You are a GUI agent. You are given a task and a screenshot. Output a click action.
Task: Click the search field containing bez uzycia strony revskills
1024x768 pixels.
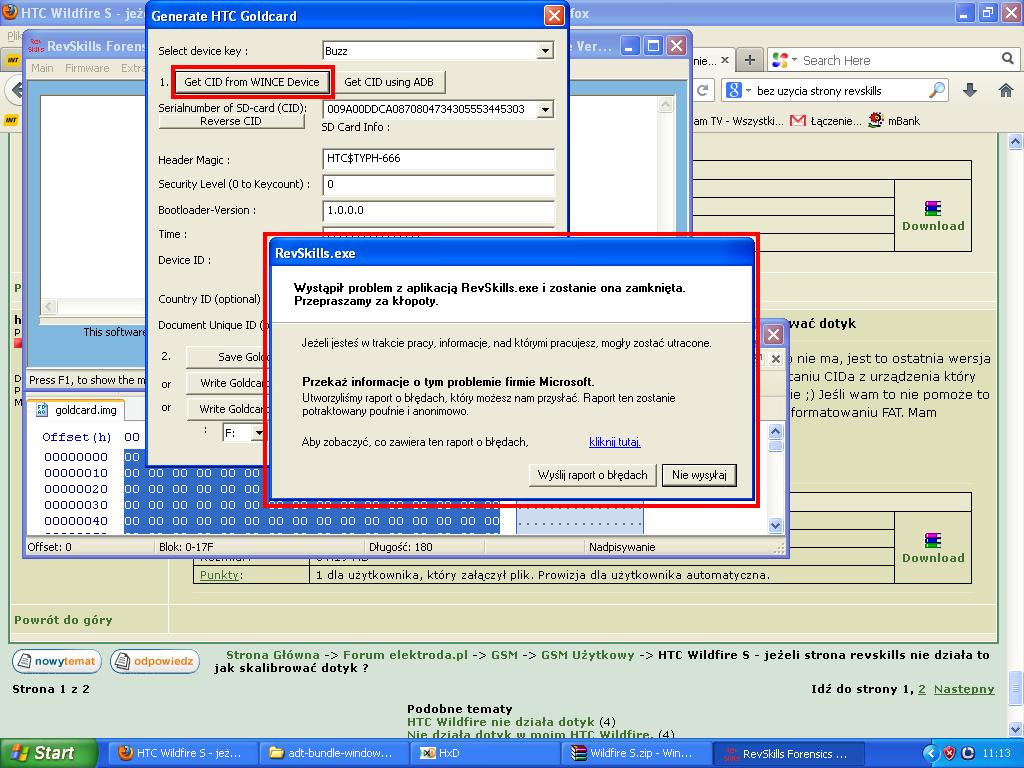point(841,91)
